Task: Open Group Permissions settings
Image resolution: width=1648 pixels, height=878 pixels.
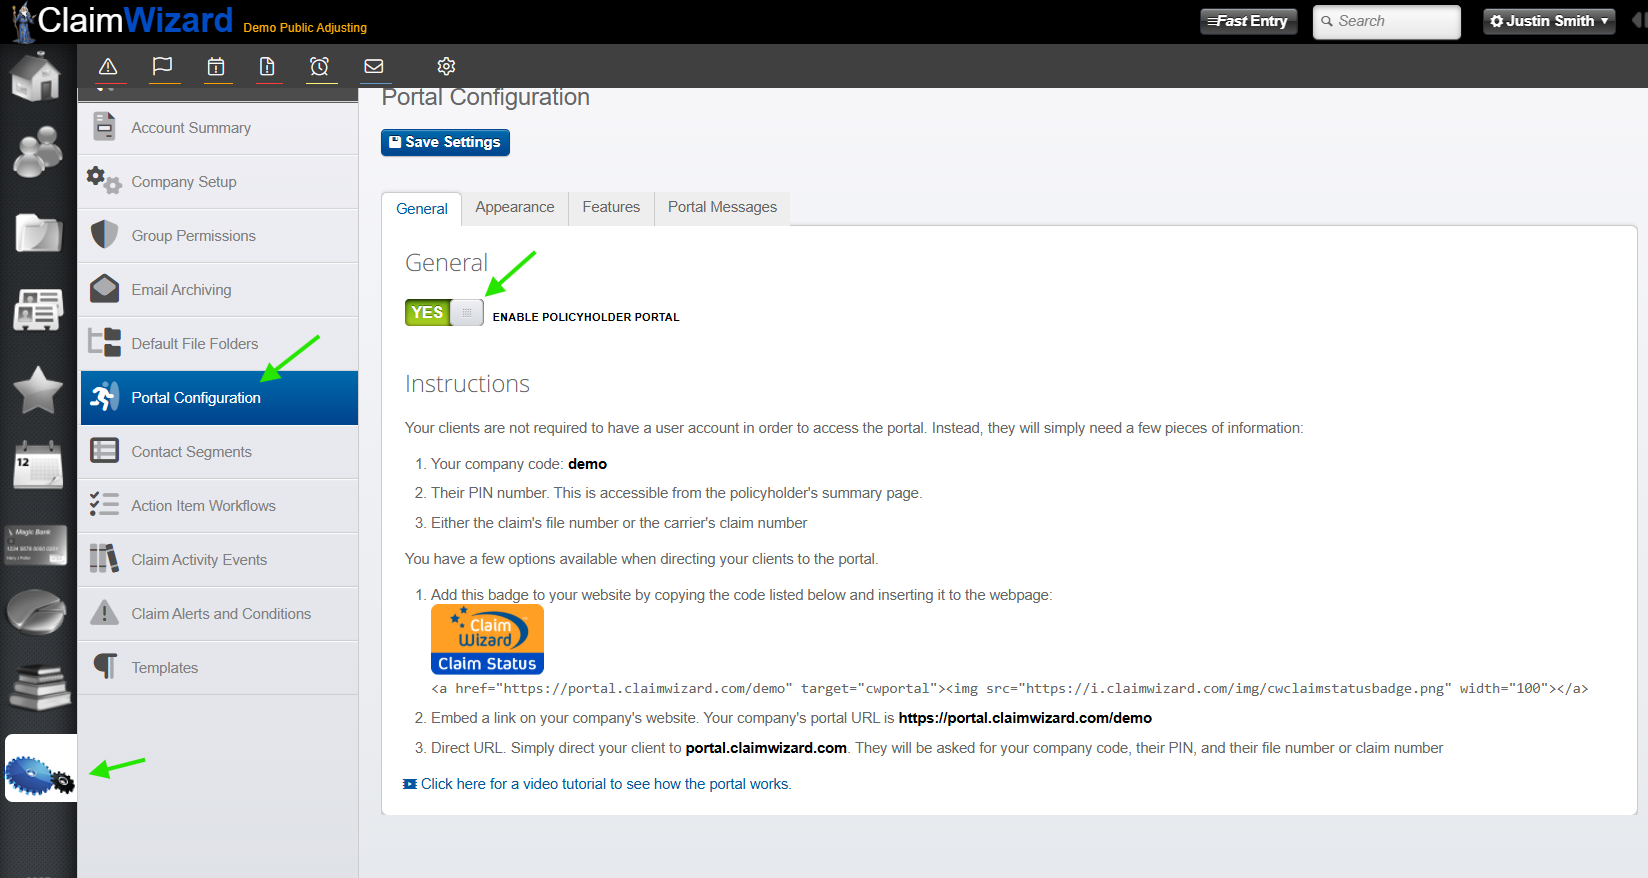Action: (x=219, y=236)
